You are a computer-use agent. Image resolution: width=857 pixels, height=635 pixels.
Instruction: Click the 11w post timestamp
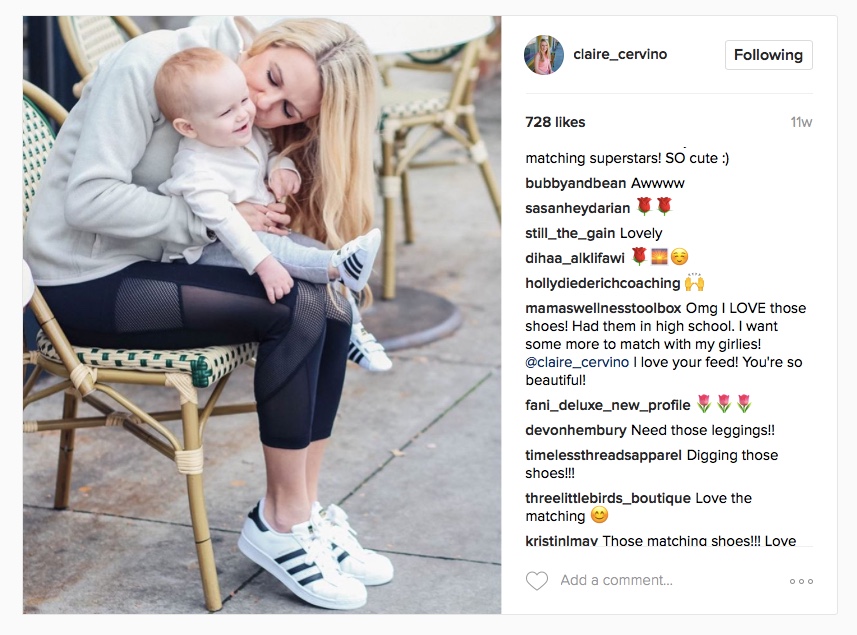(801, 122)
